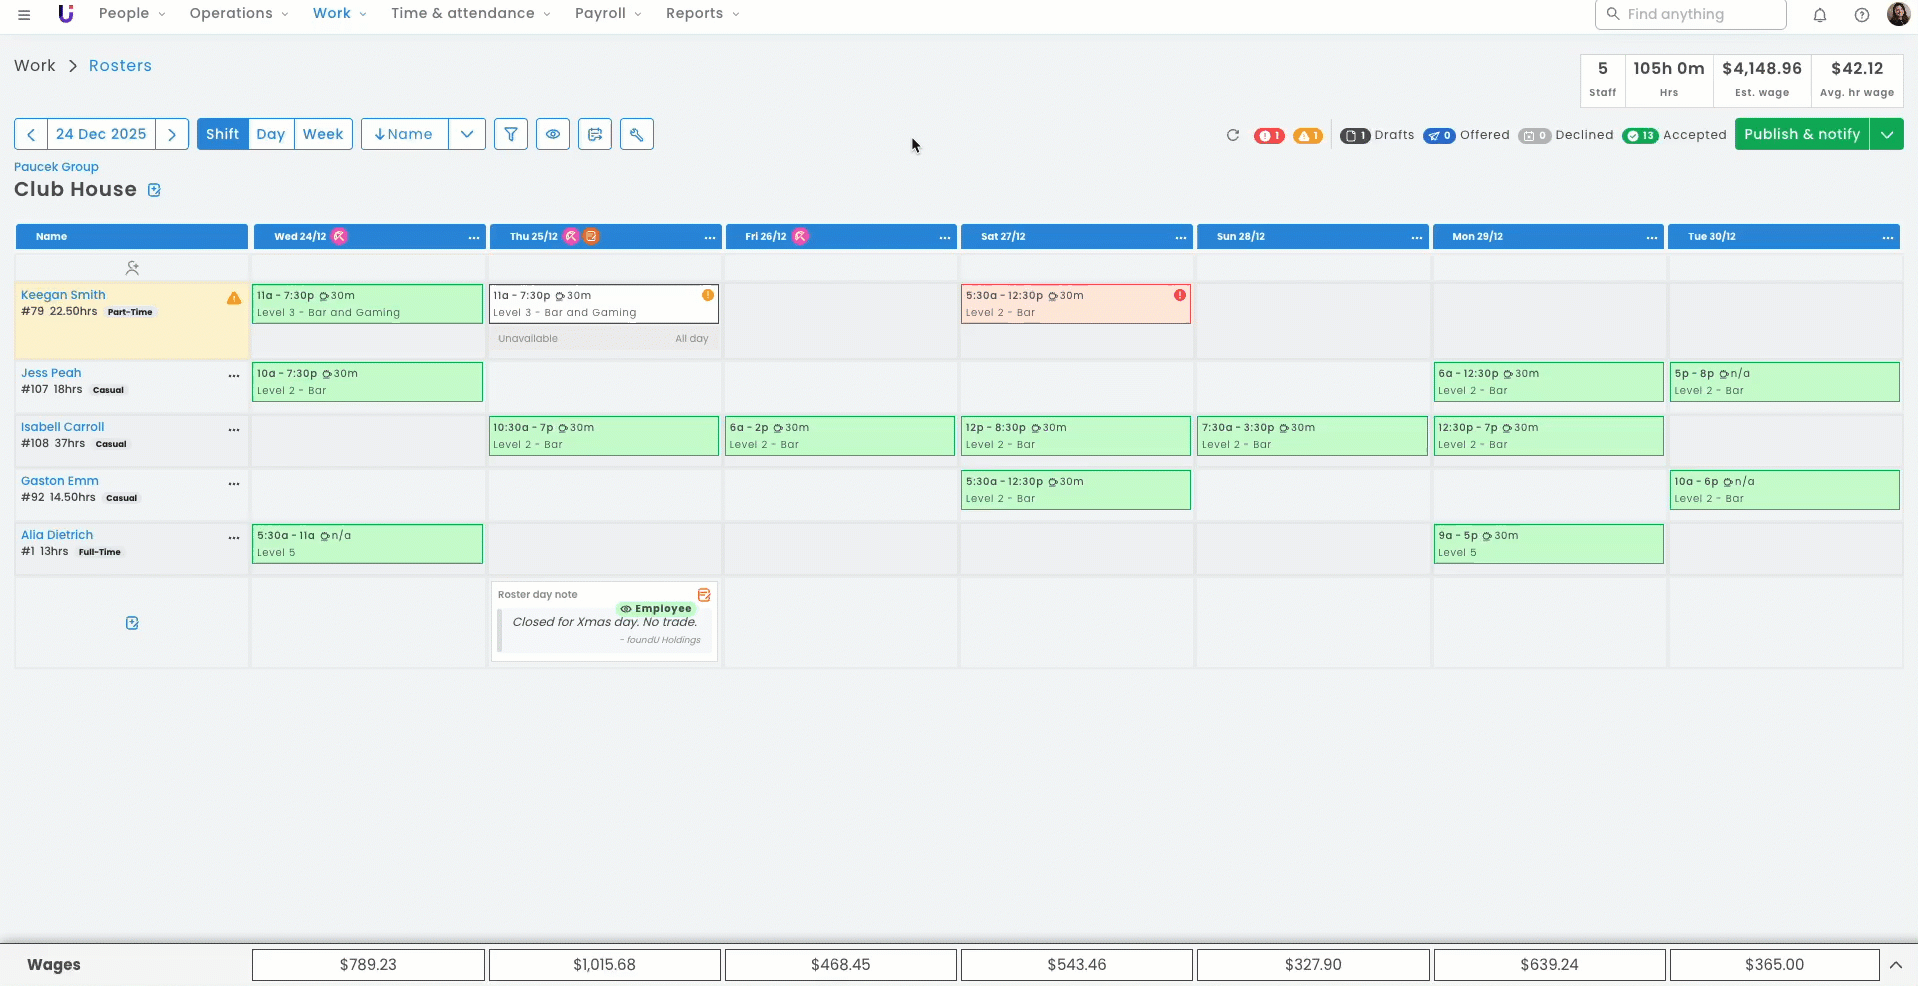Expand the Publish & notify dropdown arrow

tap(1886, 134)
